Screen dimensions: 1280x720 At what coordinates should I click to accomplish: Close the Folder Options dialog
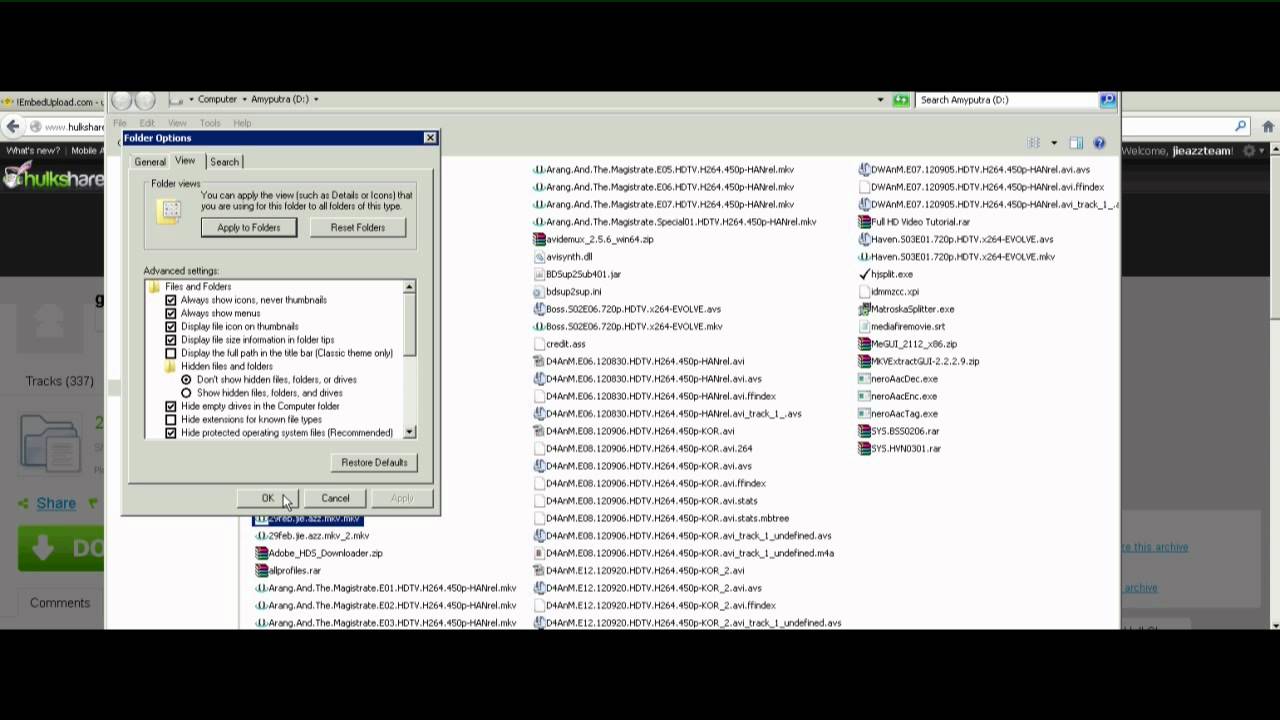pos(430,138)
